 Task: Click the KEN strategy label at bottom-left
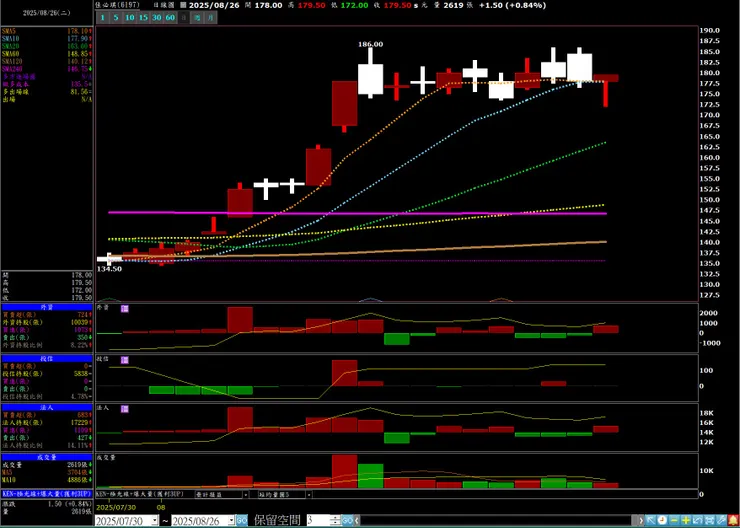(47, 494)
